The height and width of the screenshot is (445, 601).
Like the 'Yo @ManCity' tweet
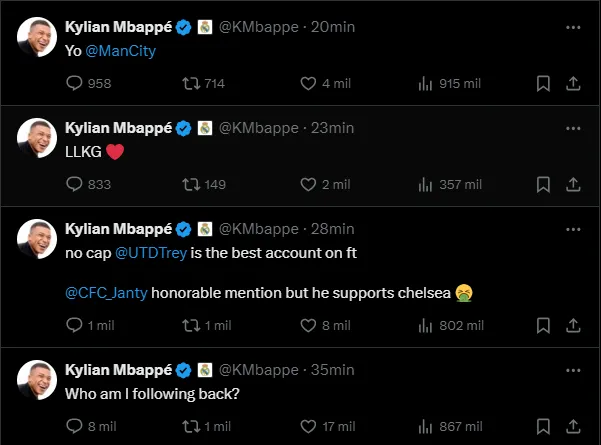pyautogui.click(x=308, y=84)
